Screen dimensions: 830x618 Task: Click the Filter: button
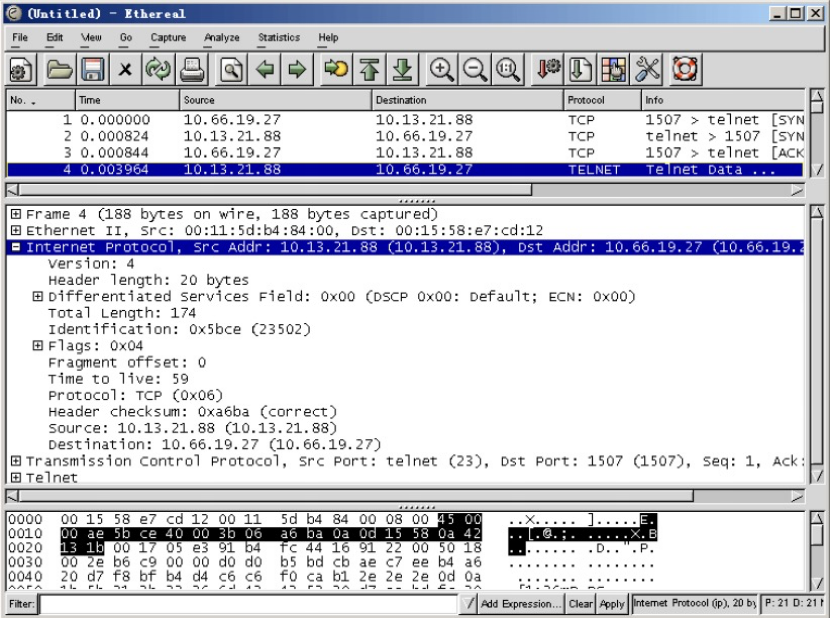point(22,604)
